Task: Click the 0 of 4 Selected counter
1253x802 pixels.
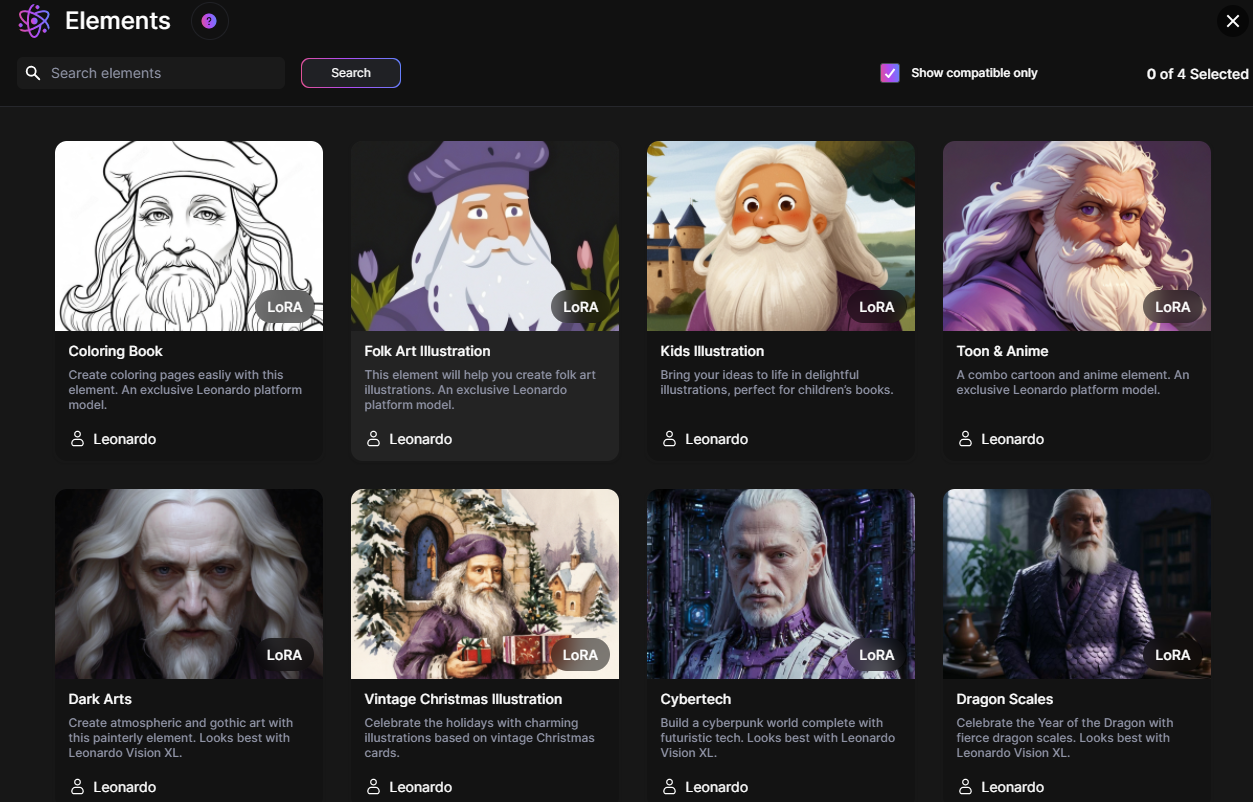Action: (x=1197, y=74)
